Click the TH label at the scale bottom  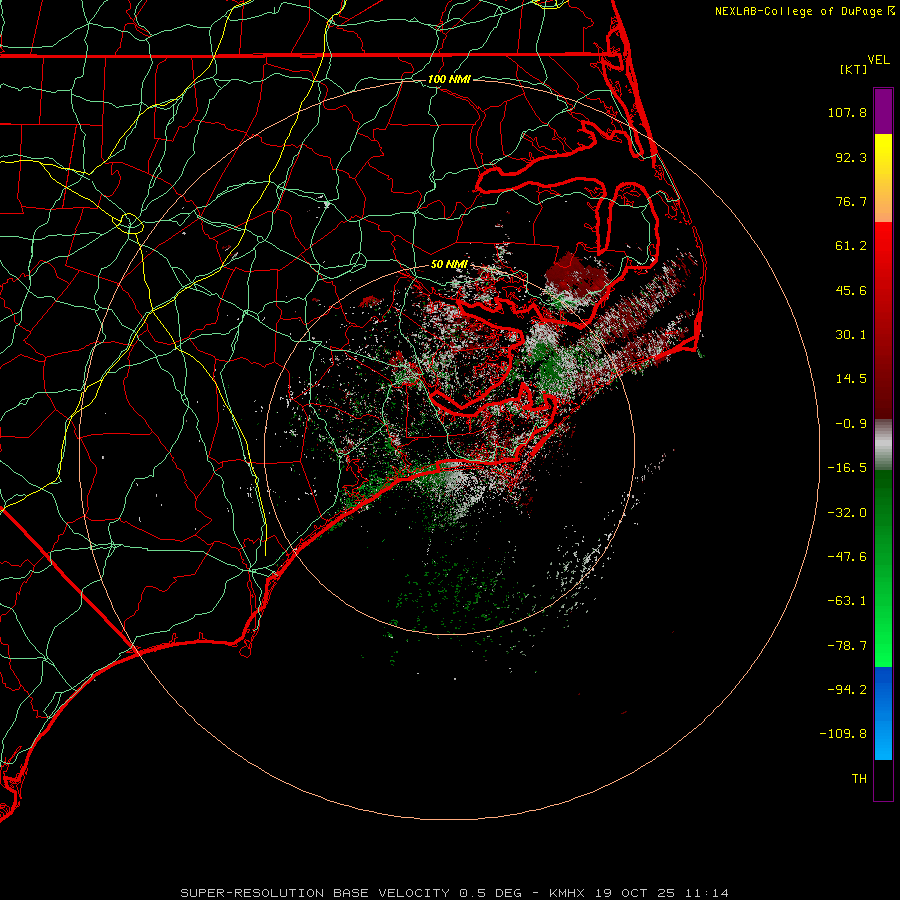coord(859,779)
